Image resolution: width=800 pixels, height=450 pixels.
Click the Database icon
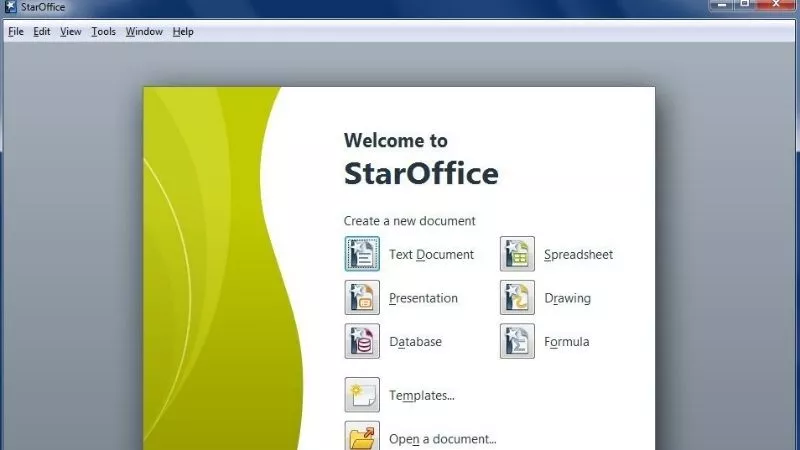click(x=362, y=342)
